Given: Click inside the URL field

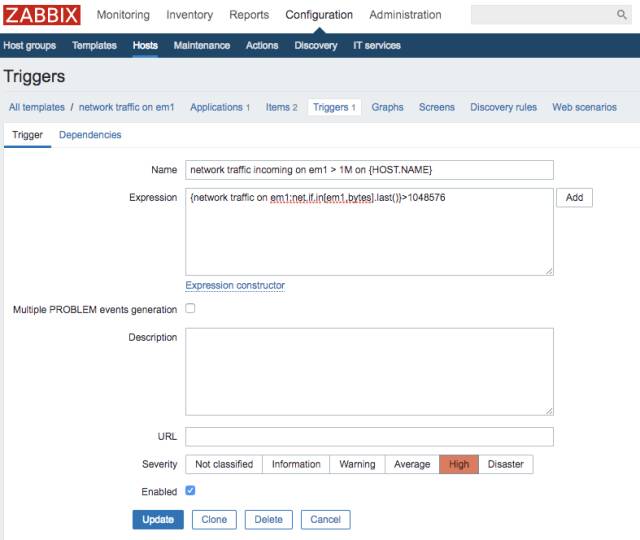Looking at the screenshot, I should (369, 436).
